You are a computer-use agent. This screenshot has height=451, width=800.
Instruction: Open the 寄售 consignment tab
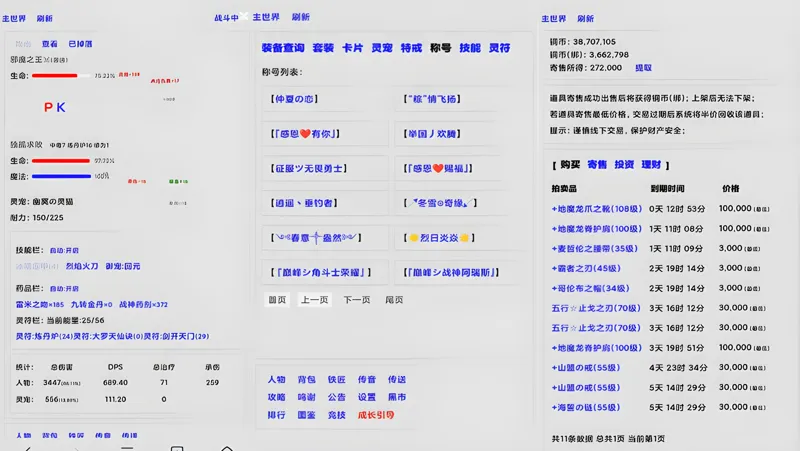[597, 164]
